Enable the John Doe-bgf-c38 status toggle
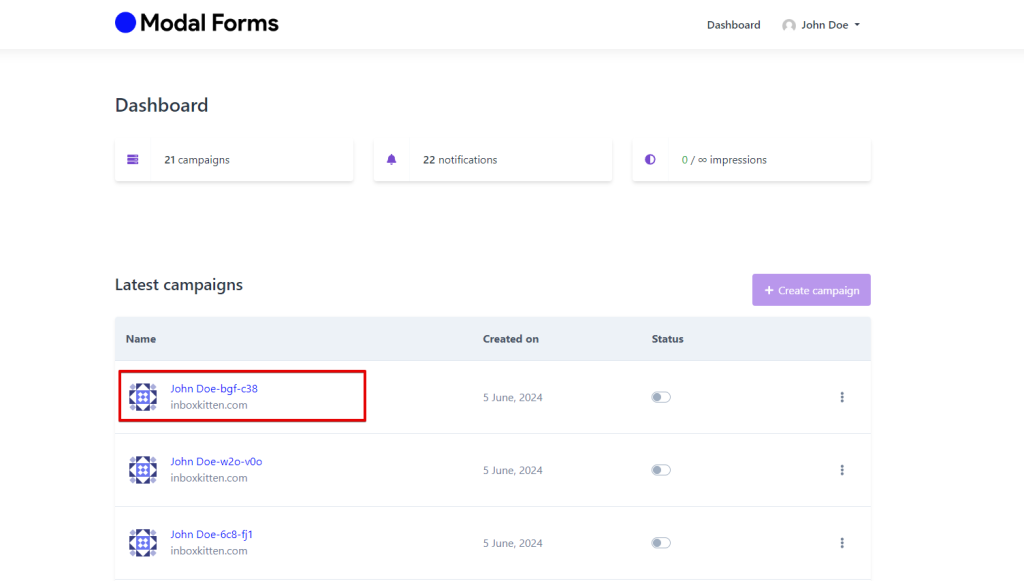 coord(660,397)
